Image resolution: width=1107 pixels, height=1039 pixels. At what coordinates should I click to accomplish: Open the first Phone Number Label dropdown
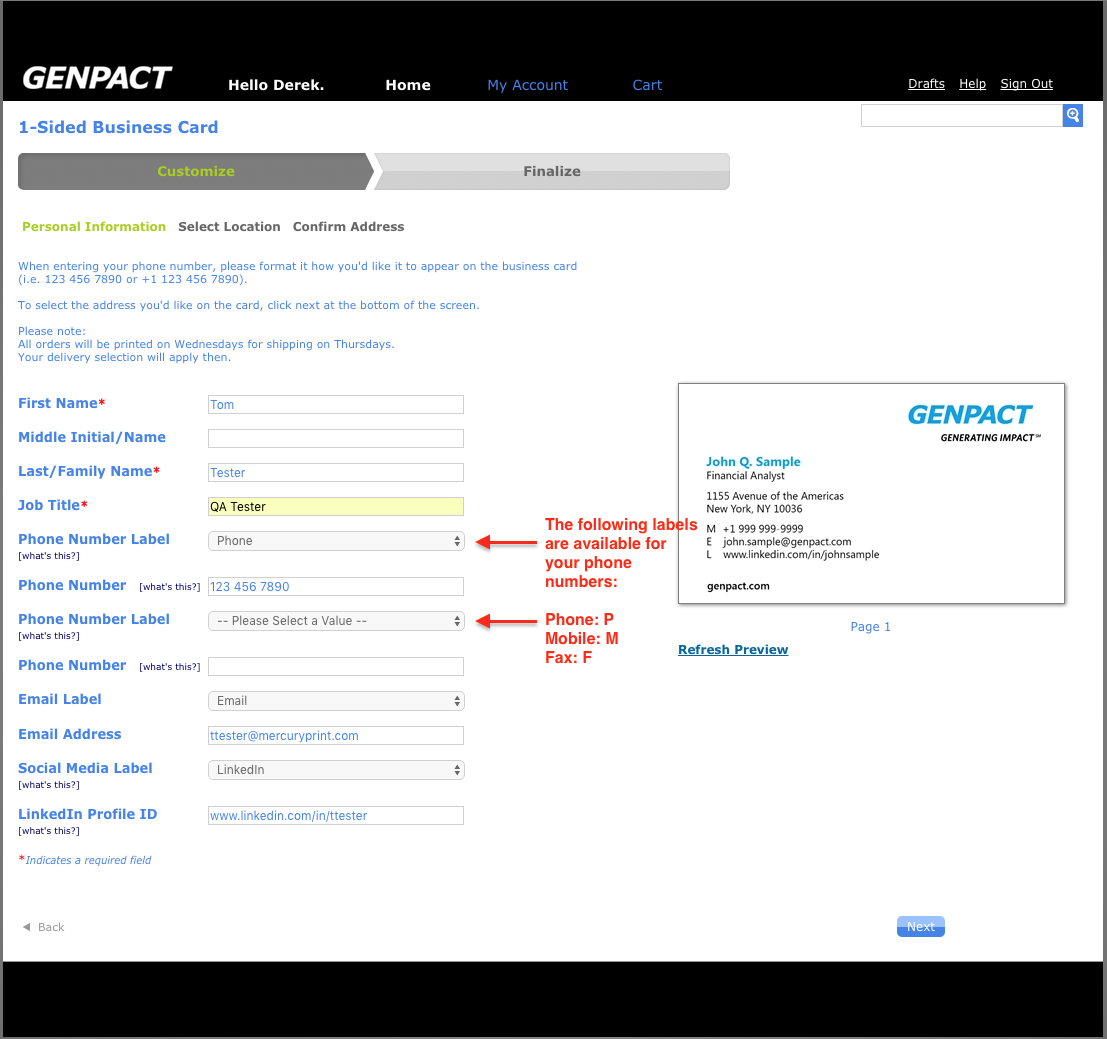pos(336,541)
